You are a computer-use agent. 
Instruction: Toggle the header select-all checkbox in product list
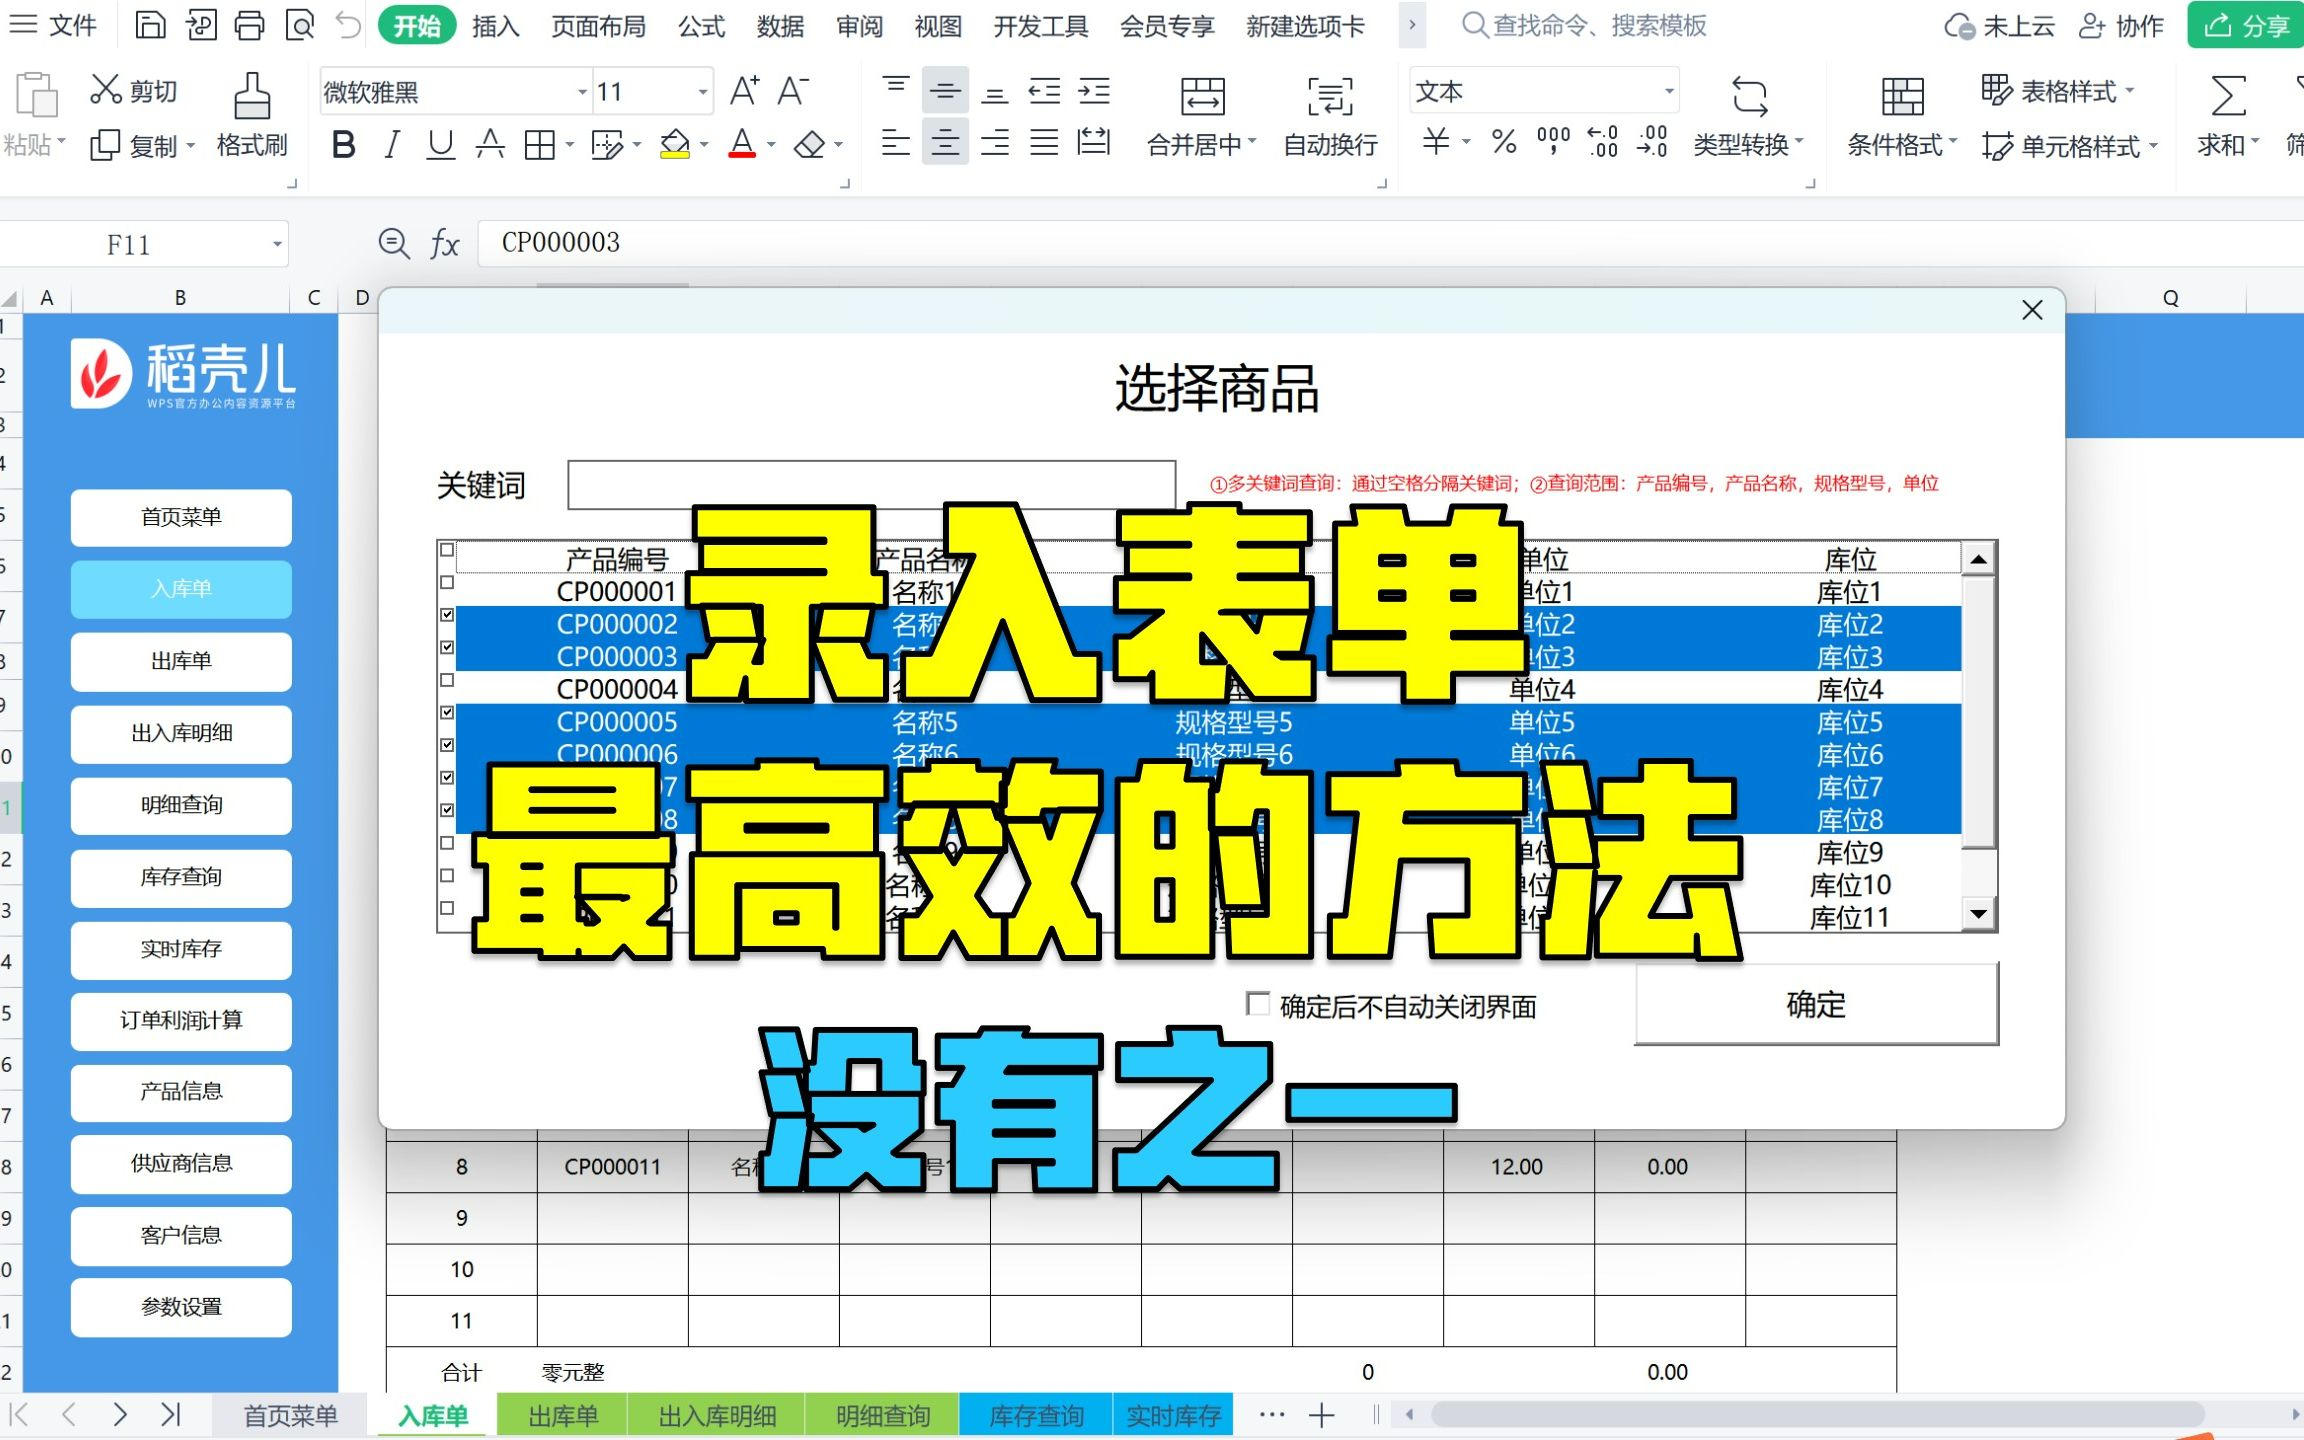447,550
